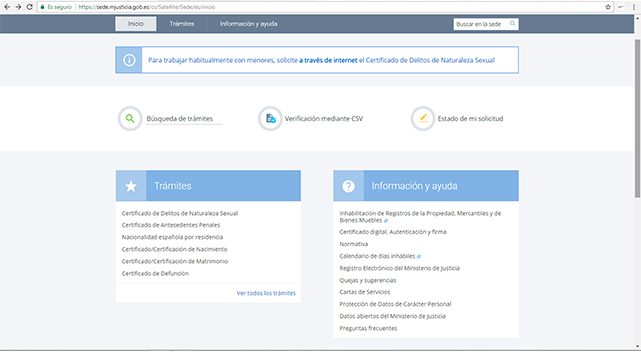Open Calendario de días inhábiles

tap(377, 256)
